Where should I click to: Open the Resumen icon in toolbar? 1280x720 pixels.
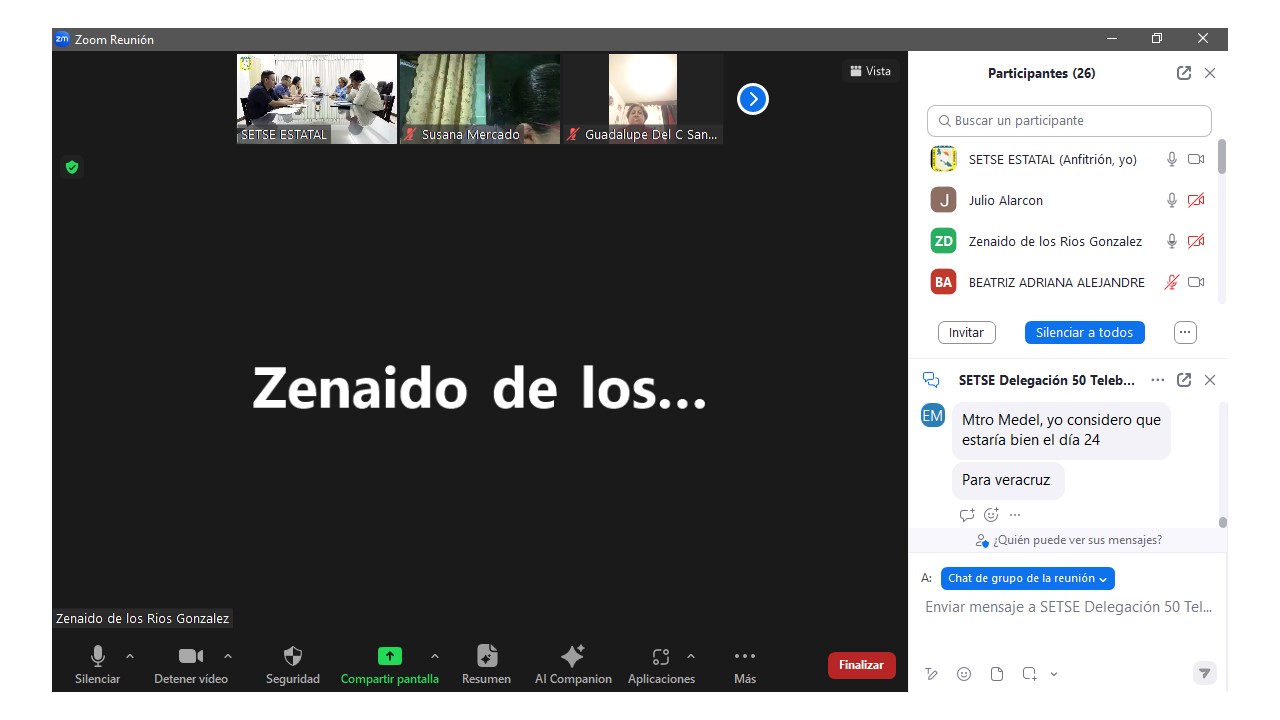pyautogui.click(x=486, y=657)
